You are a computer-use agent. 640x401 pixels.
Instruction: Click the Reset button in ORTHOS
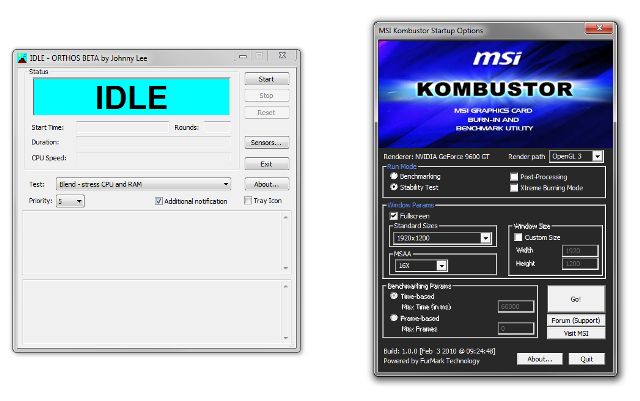tap(267, 112)
